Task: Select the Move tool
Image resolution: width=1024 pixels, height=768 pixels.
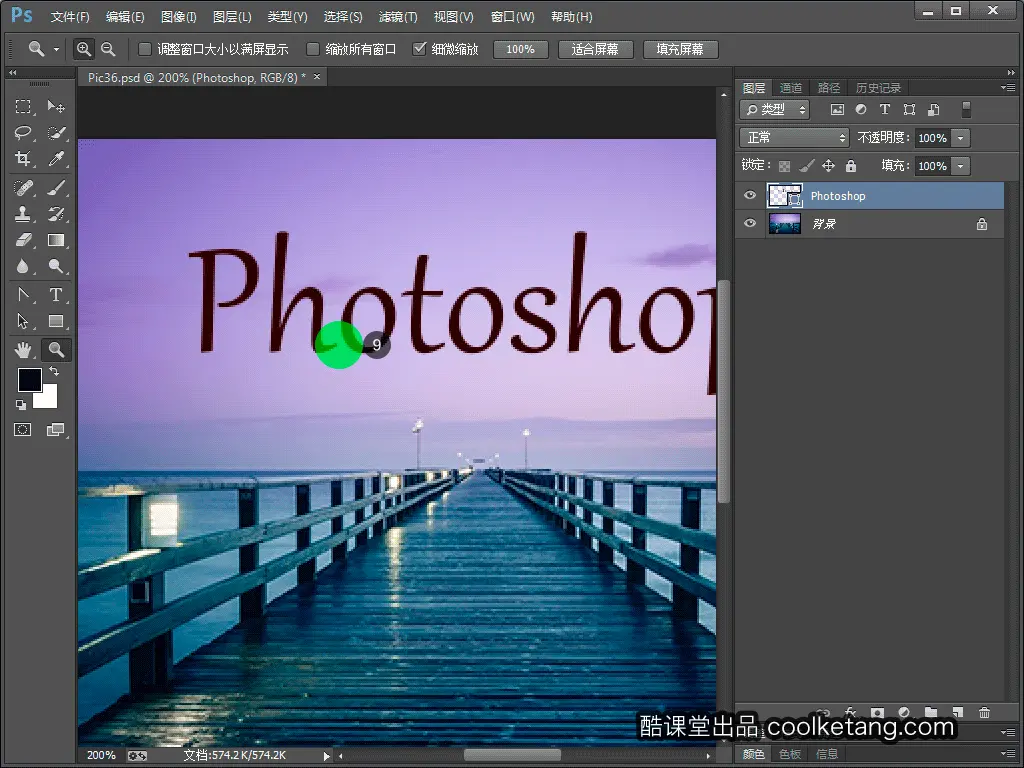Action: click(x=56, y=106)
